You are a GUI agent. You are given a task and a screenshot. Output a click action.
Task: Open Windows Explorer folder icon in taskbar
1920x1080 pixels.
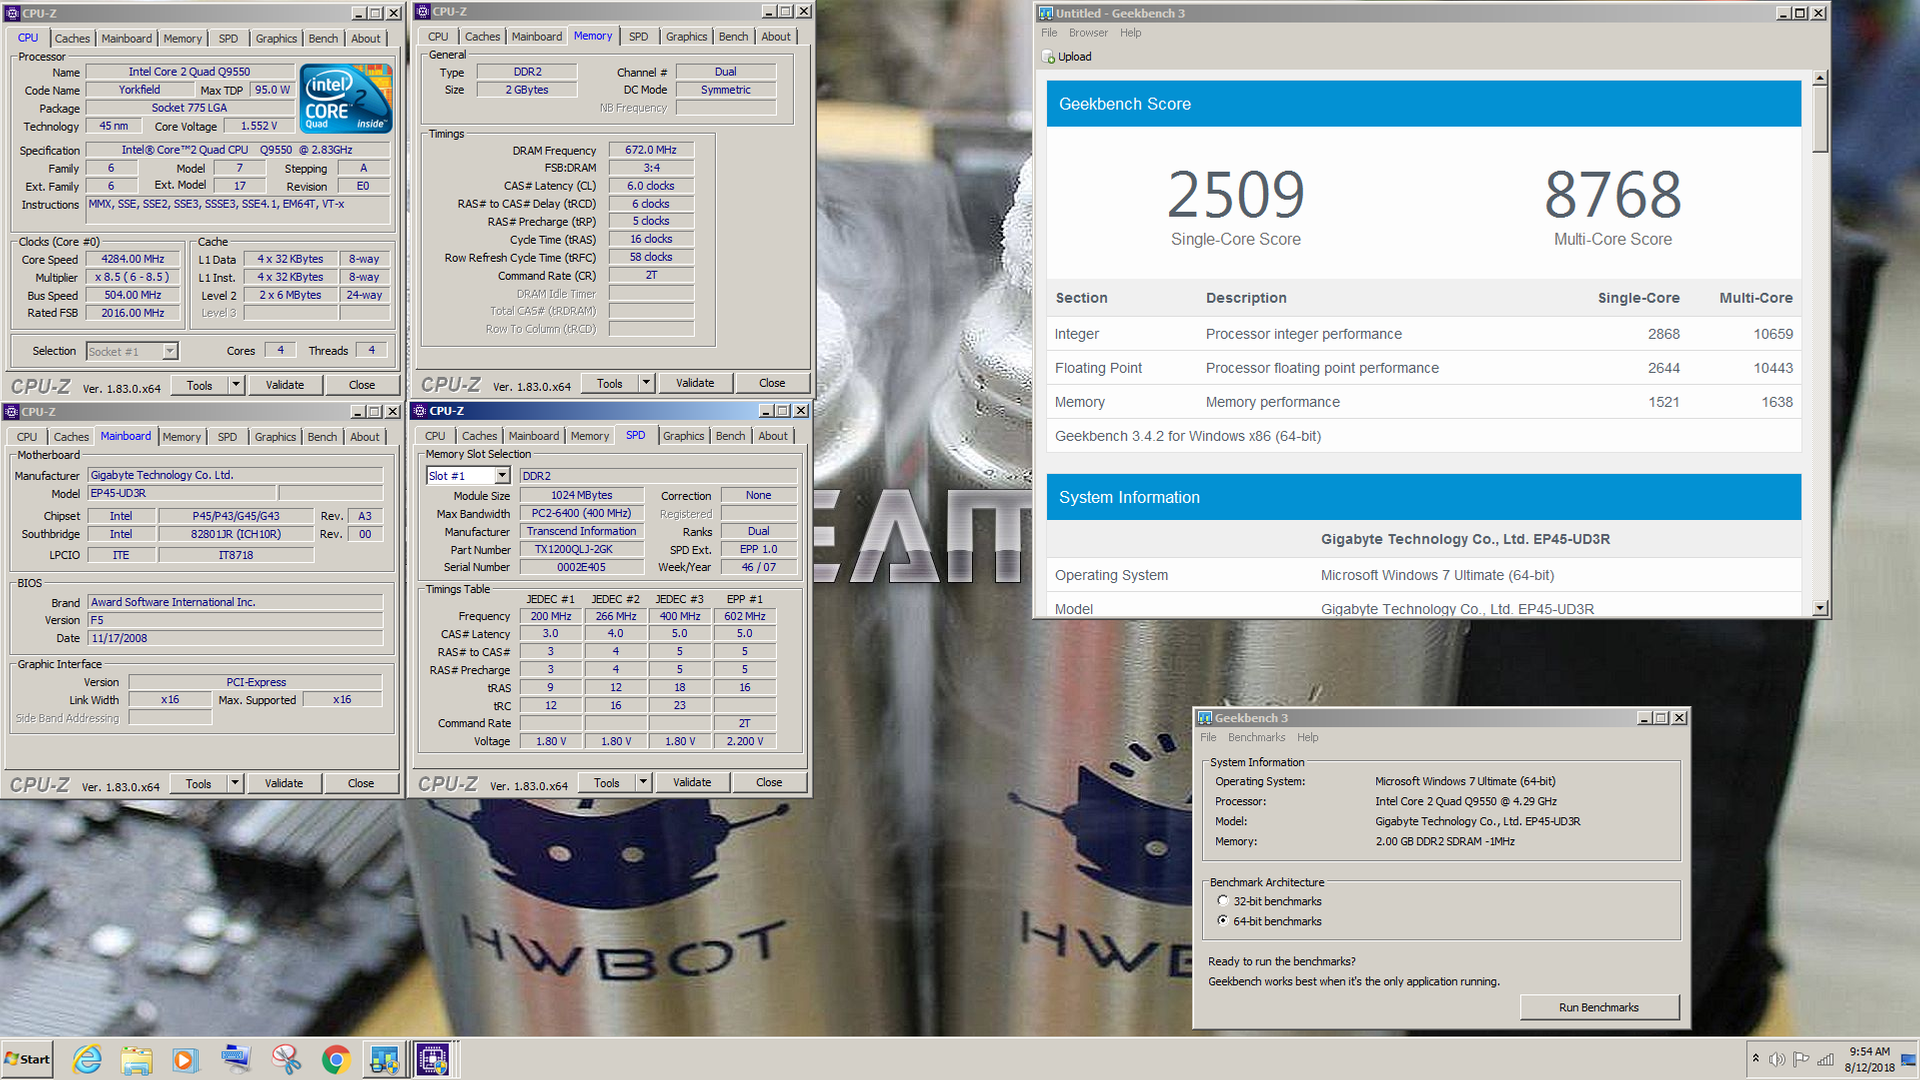[137, 1059]
